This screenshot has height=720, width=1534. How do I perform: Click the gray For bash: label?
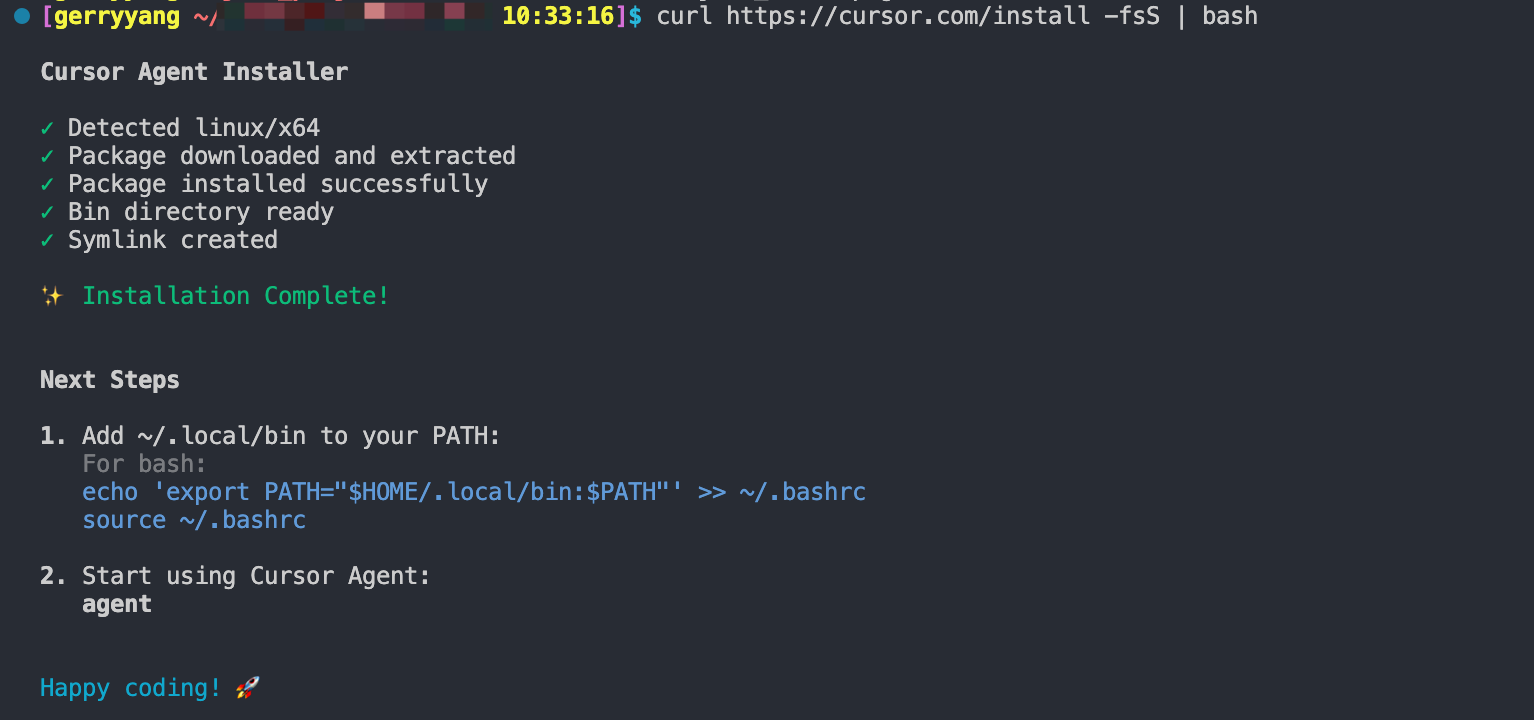[144, 464]
